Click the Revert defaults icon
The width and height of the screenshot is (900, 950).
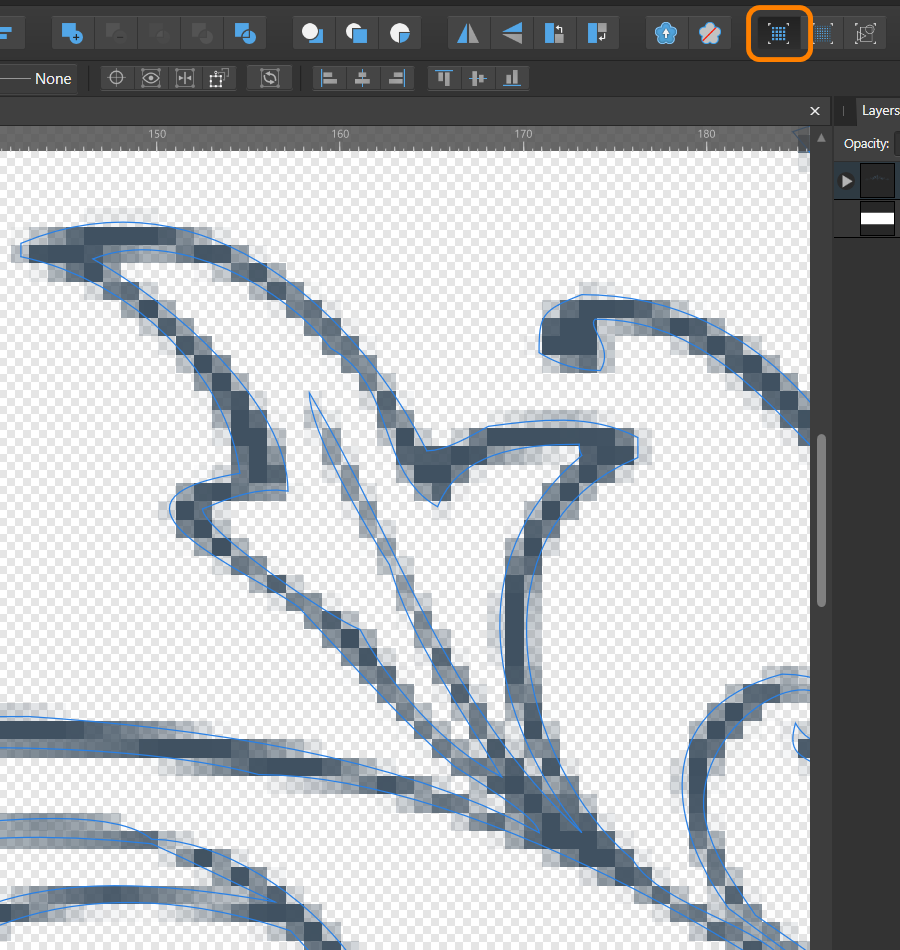(x=709, y=33)
